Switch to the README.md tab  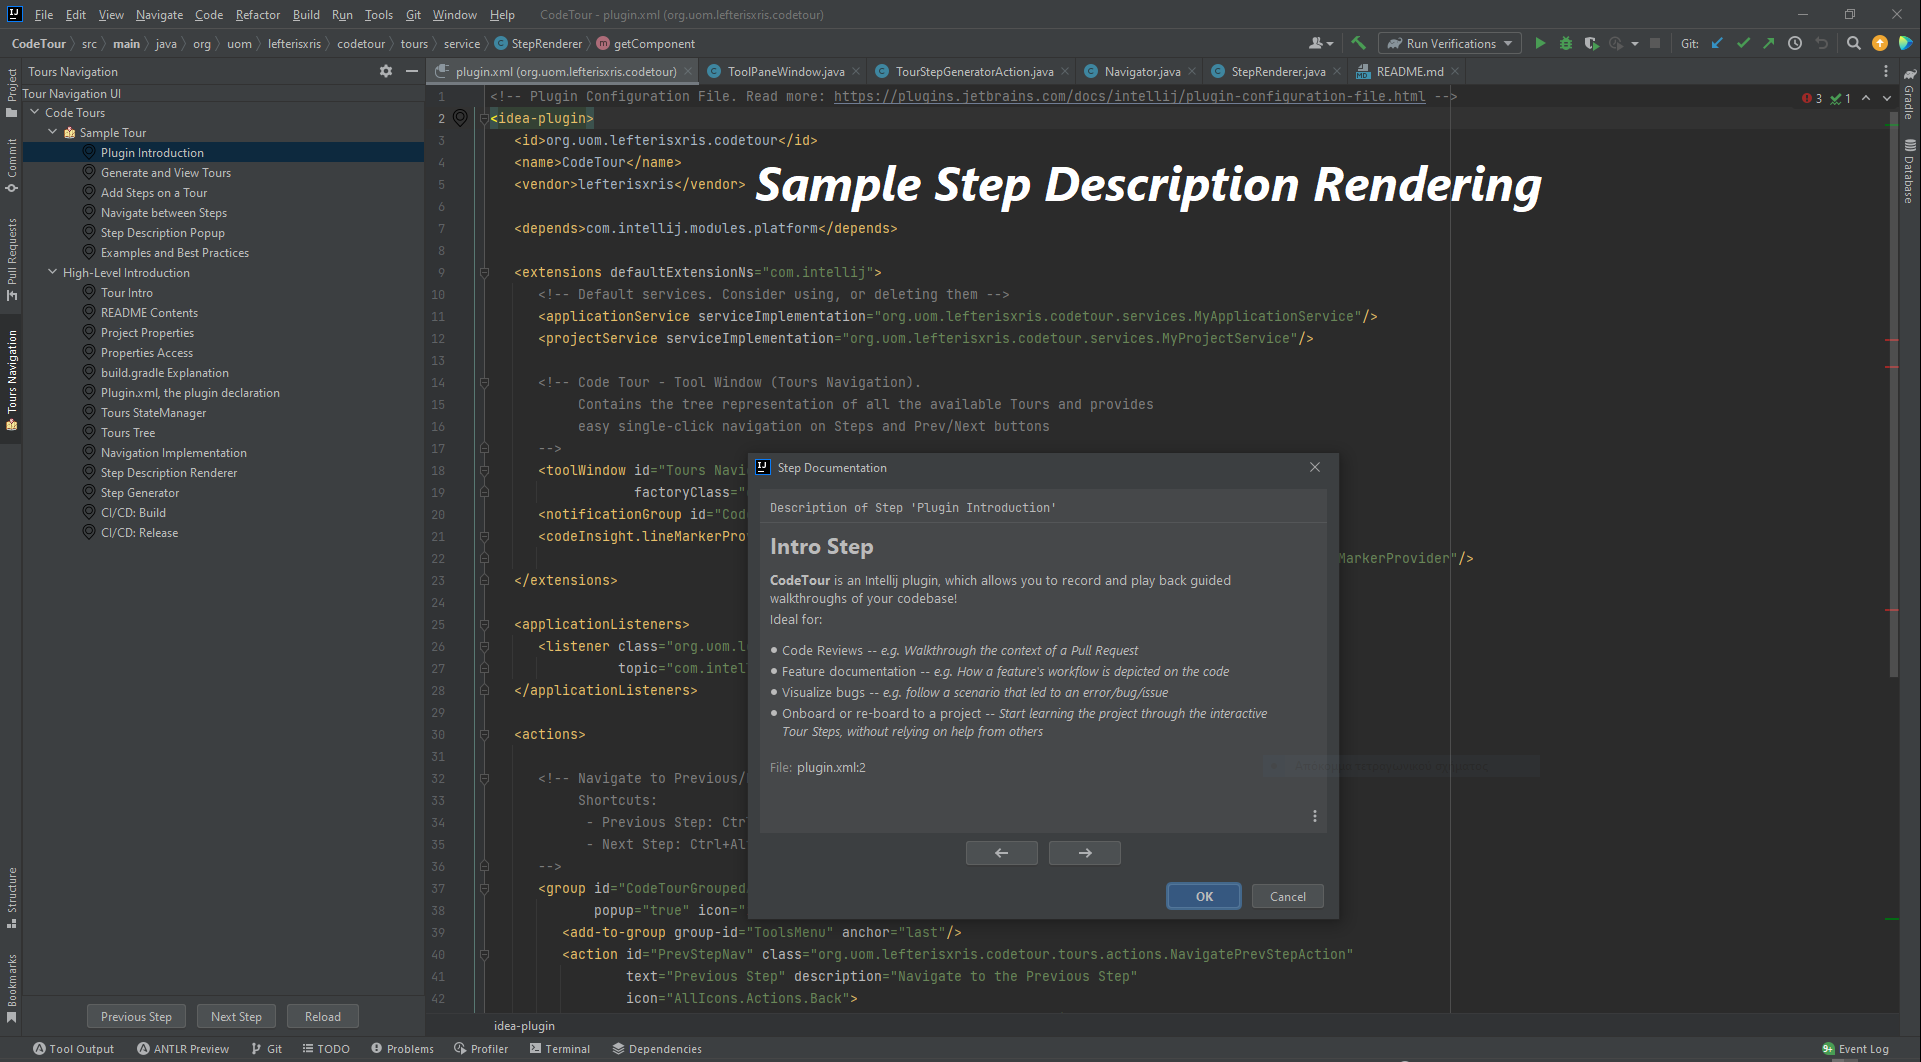tap(1409, 71)
